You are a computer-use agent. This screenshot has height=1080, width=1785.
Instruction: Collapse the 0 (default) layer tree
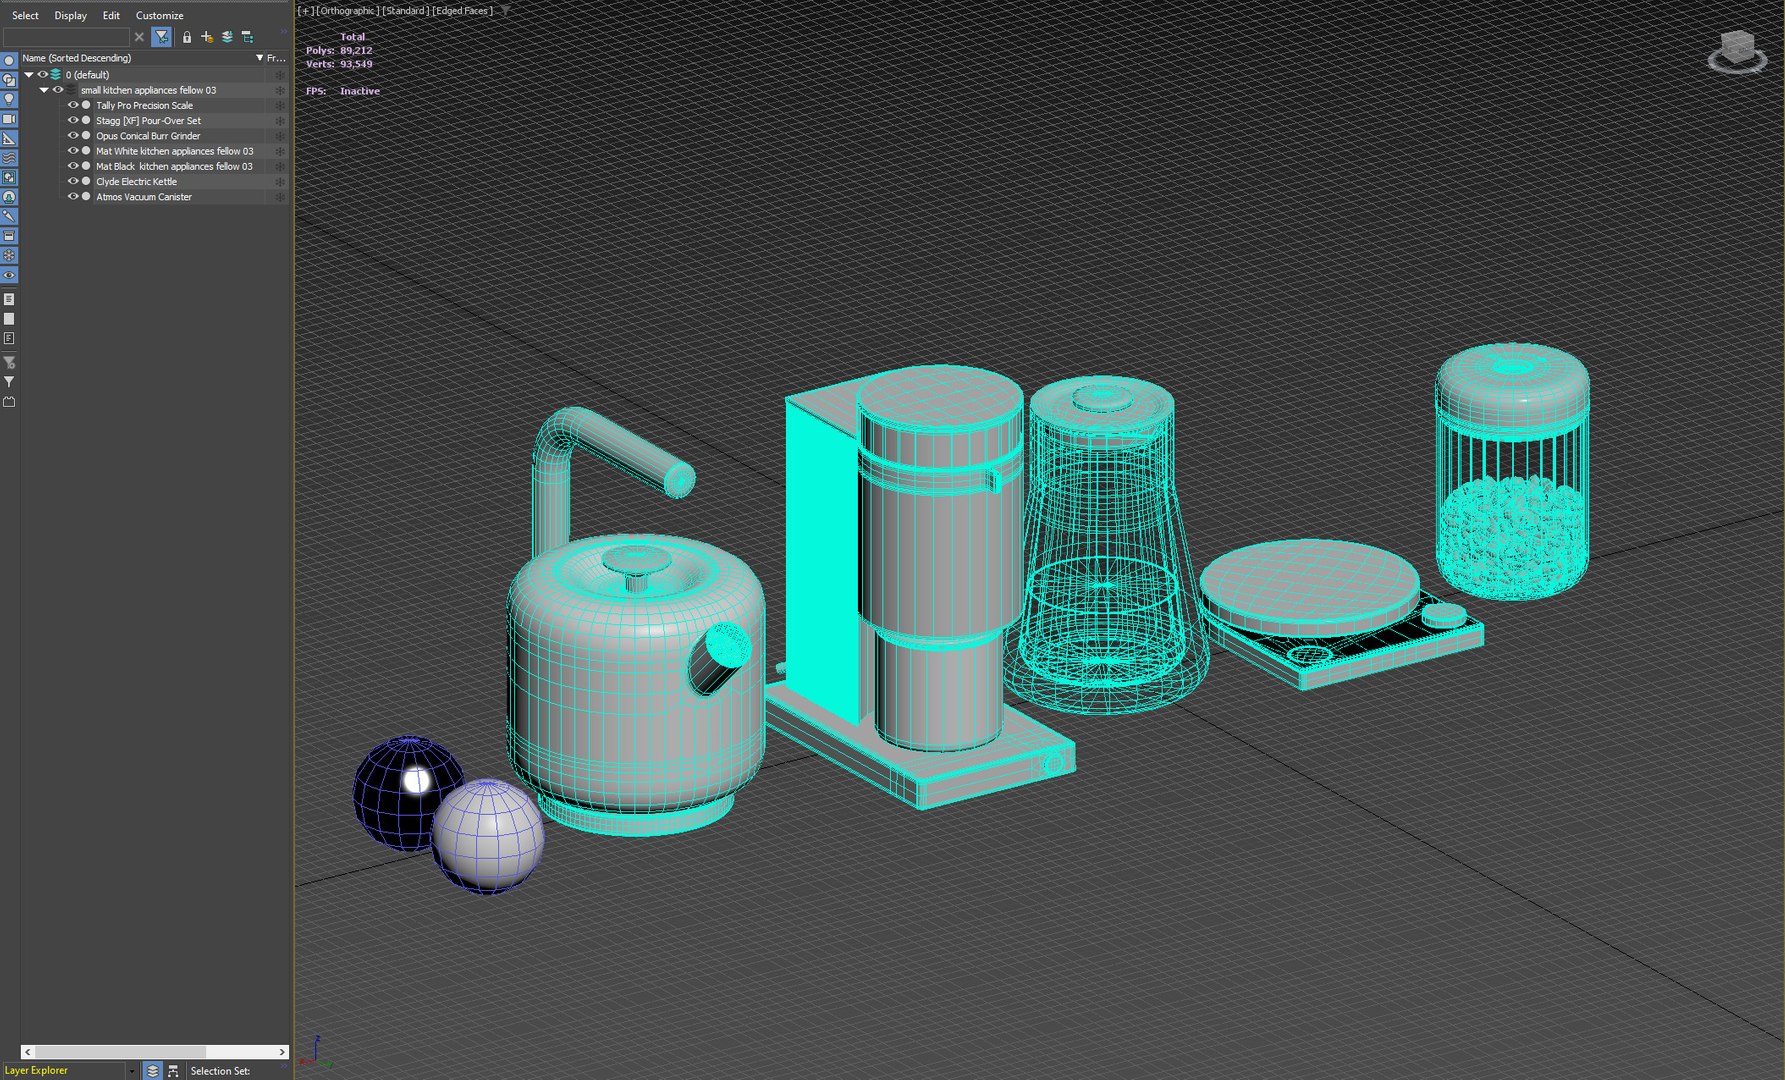click(x=29, y=74)
